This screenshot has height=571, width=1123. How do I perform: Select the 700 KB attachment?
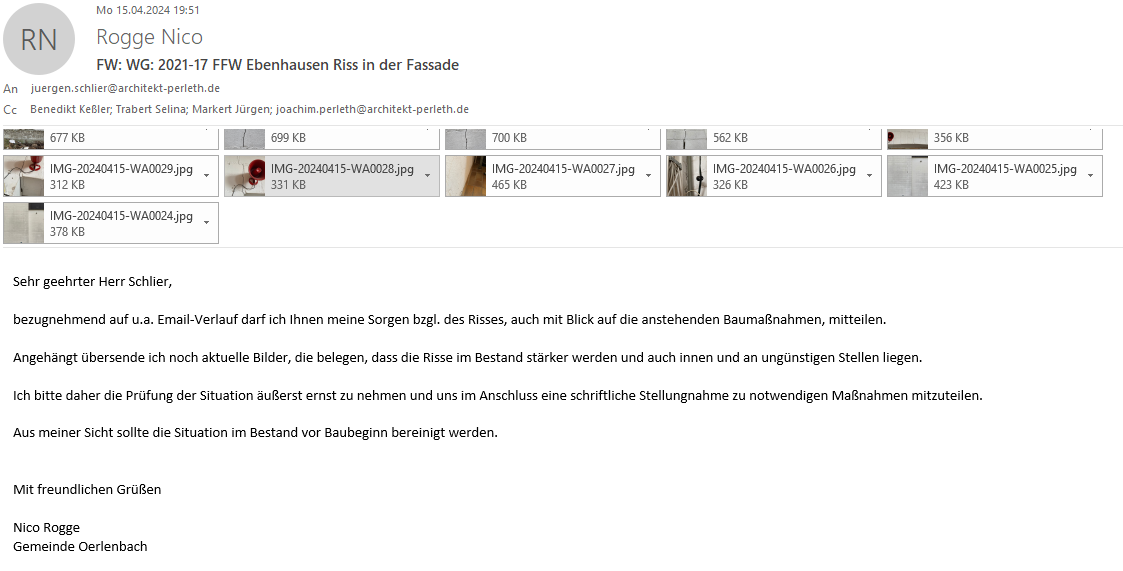click(553, 138)
